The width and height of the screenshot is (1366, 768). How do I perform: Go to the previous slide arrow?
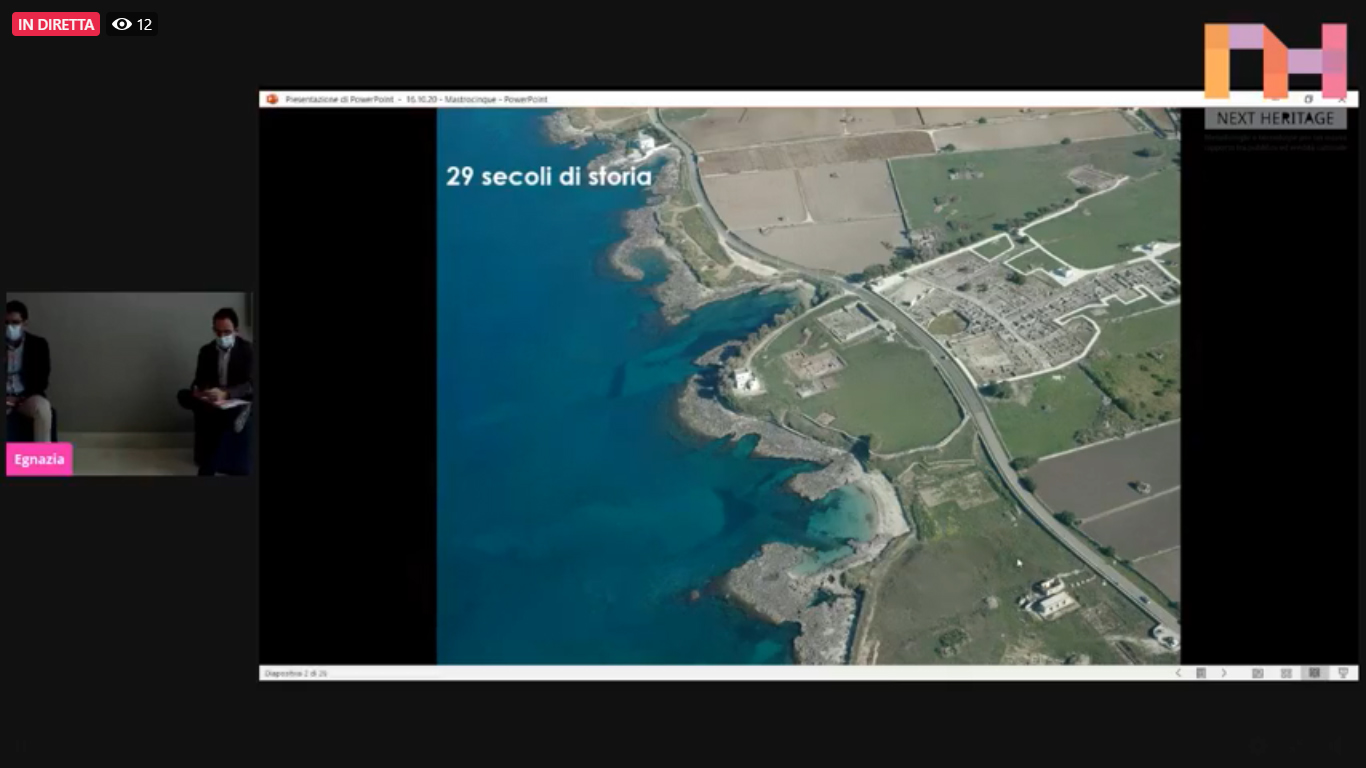coord(1178,673)
